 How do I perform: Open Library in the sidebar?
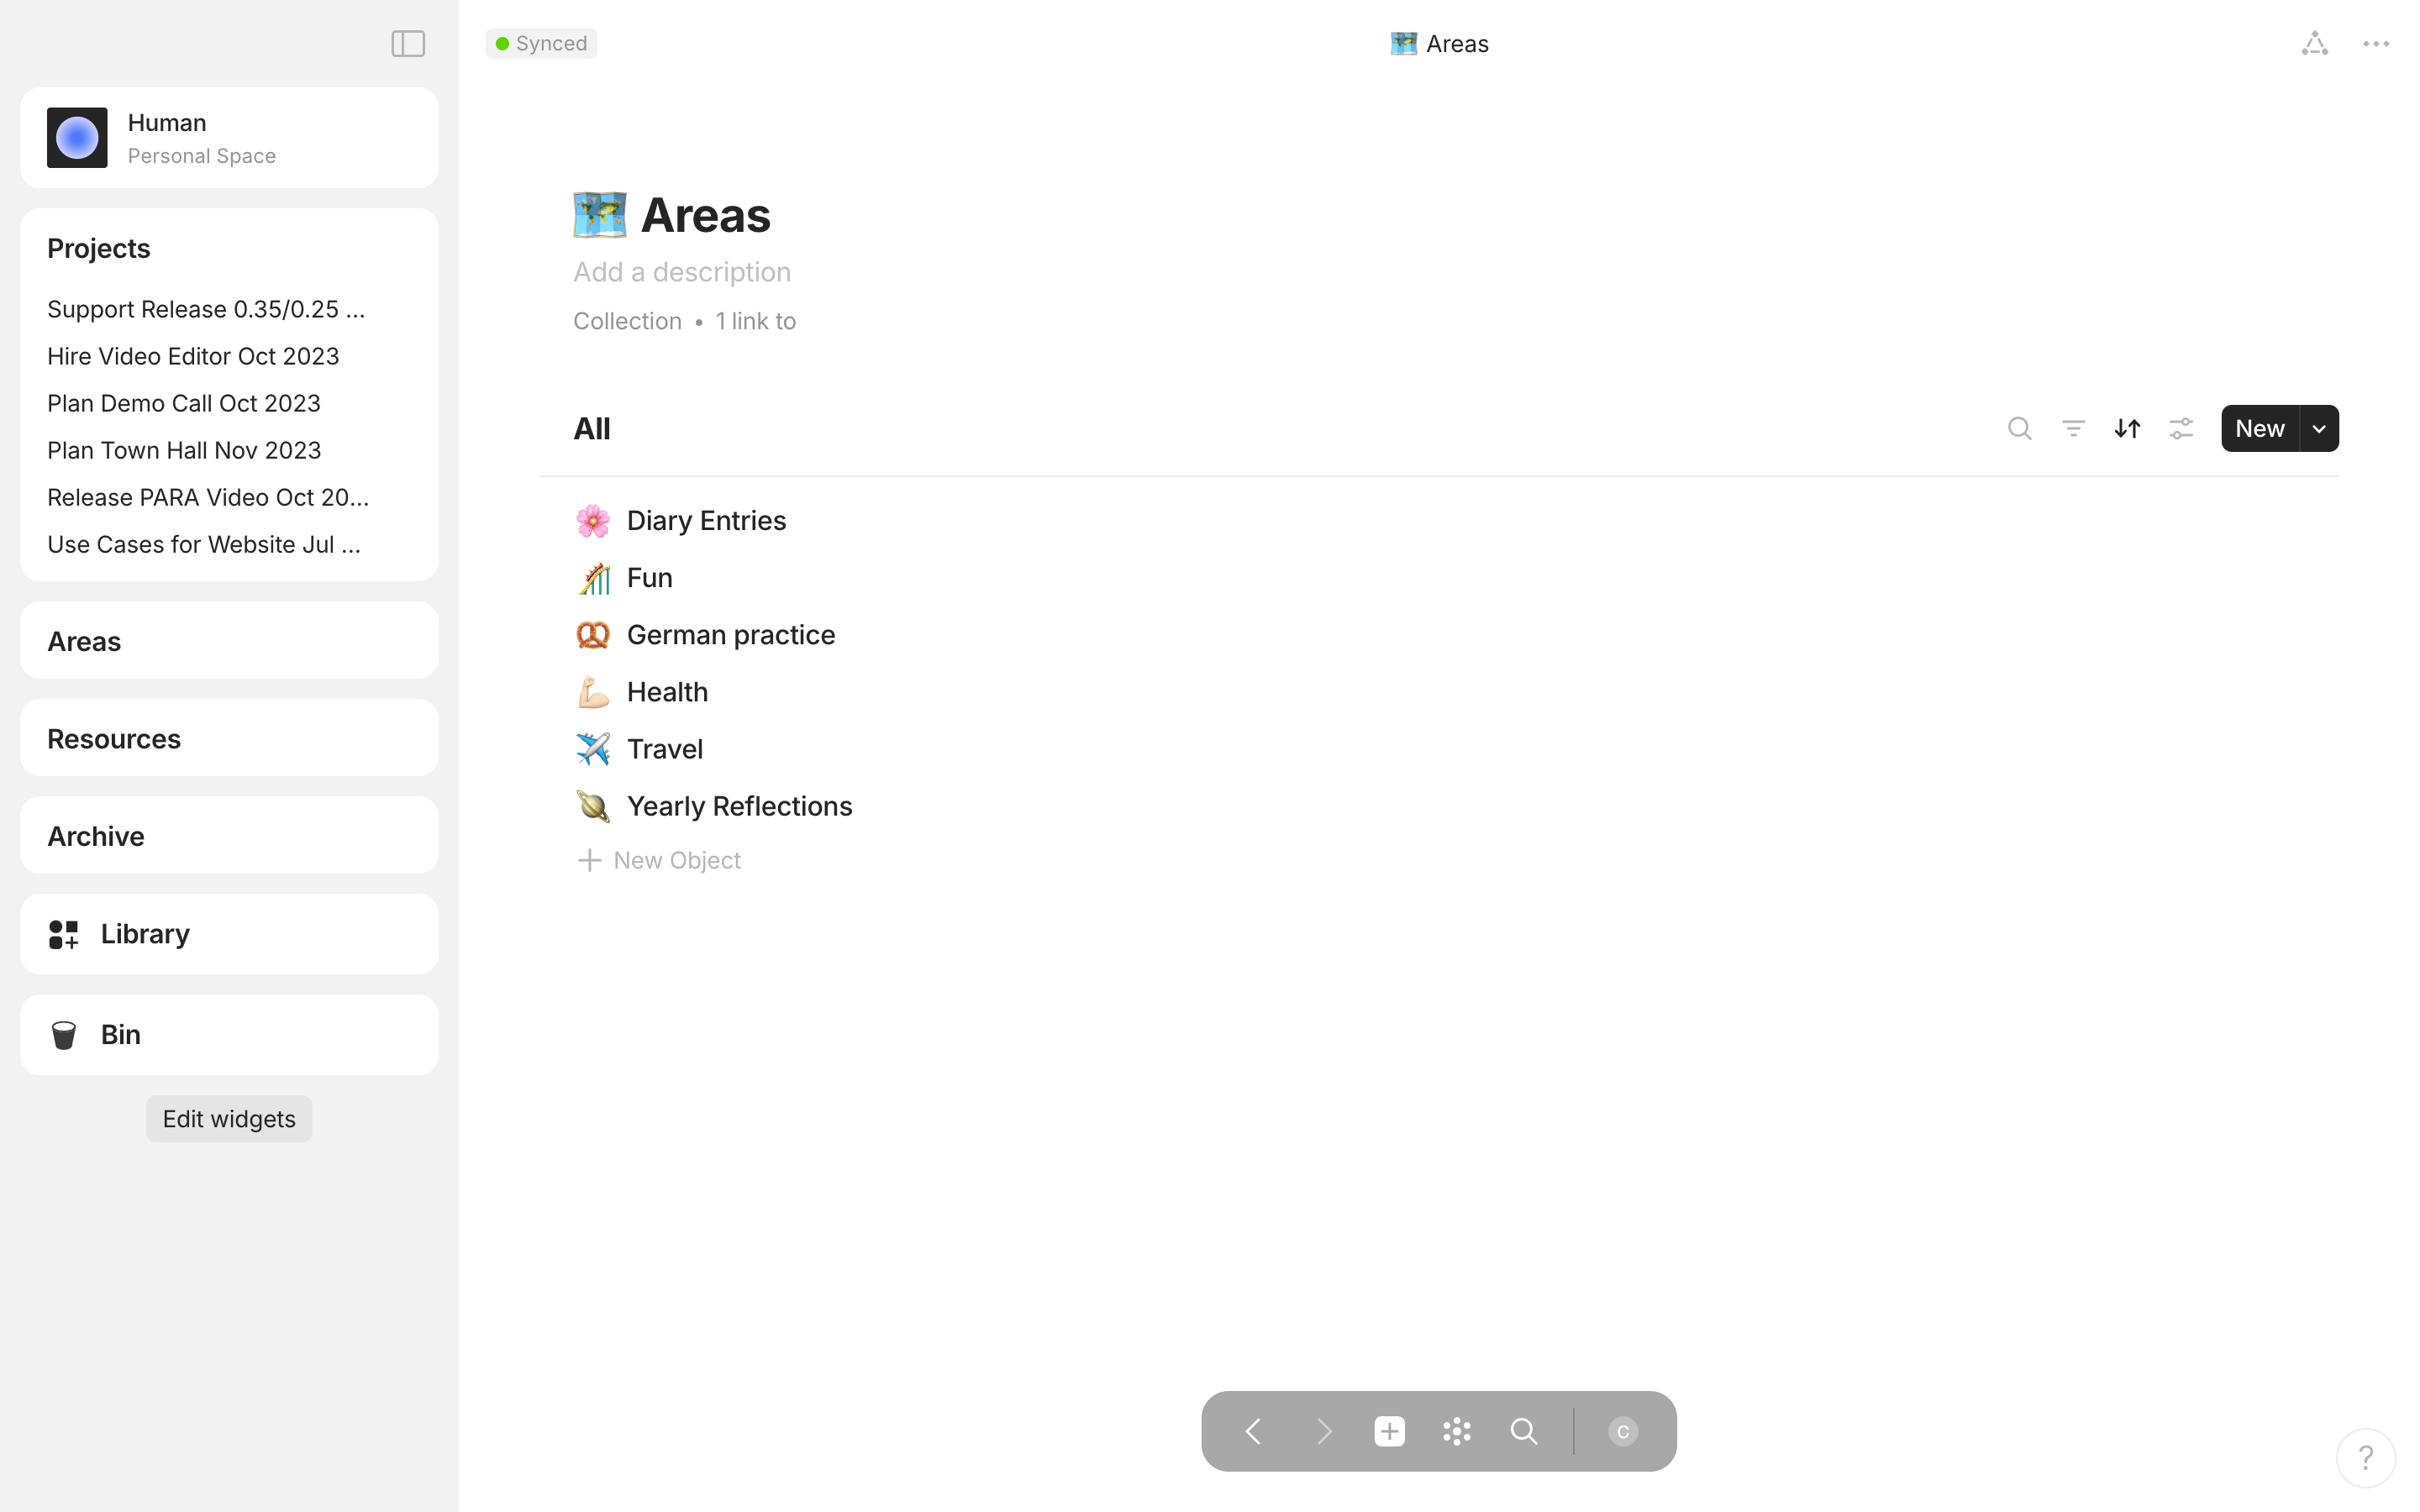pyautogui.click(x=145, y=934)
